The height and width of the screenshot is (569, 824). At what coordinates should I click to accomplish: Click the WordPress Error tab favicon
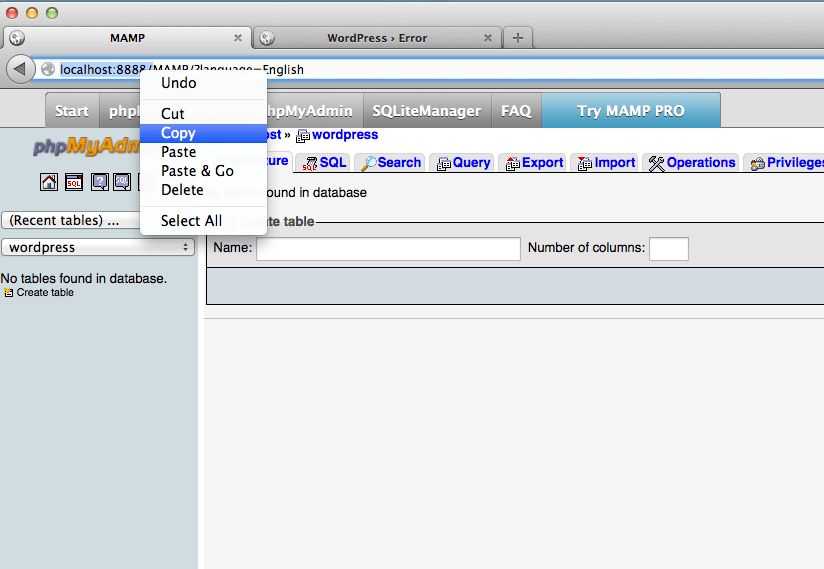click(x=267, y=38)
